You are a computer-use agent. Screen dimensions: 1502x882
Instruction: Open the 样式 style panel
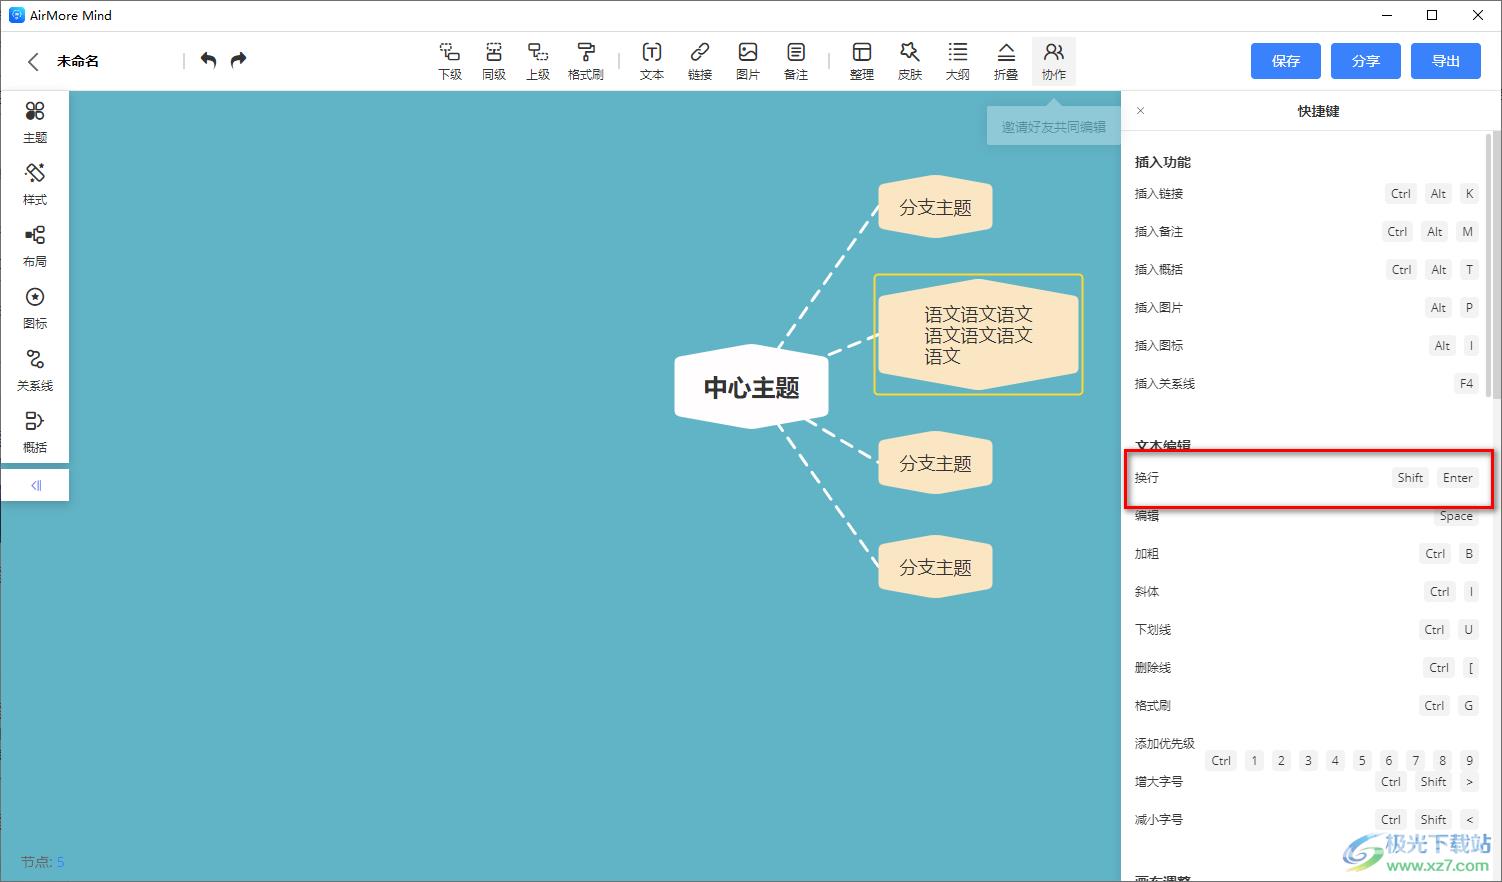pos(35,184)
